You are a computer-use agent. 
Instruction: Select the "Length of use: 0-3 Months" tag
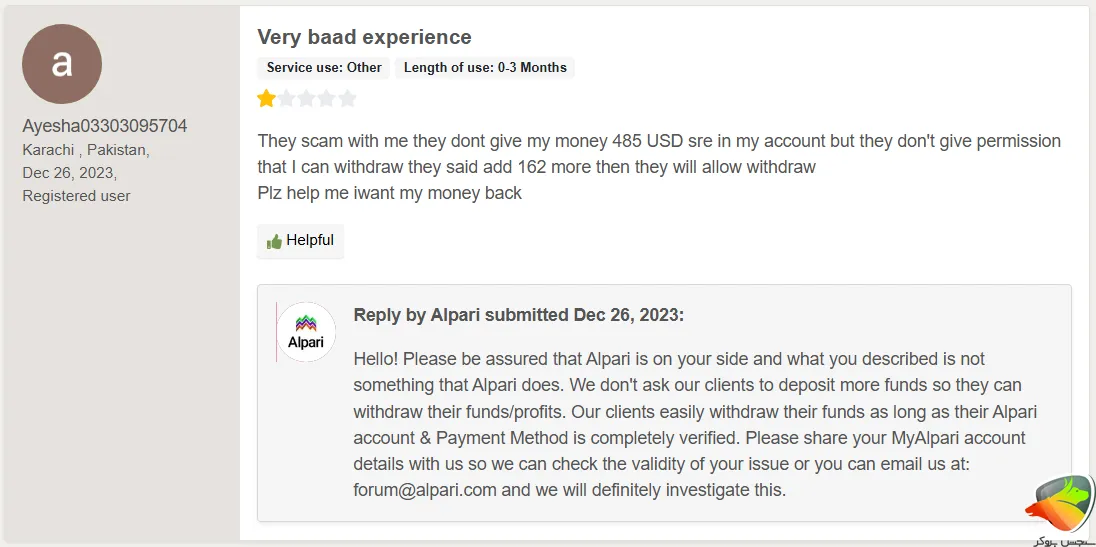click(484, 68)
